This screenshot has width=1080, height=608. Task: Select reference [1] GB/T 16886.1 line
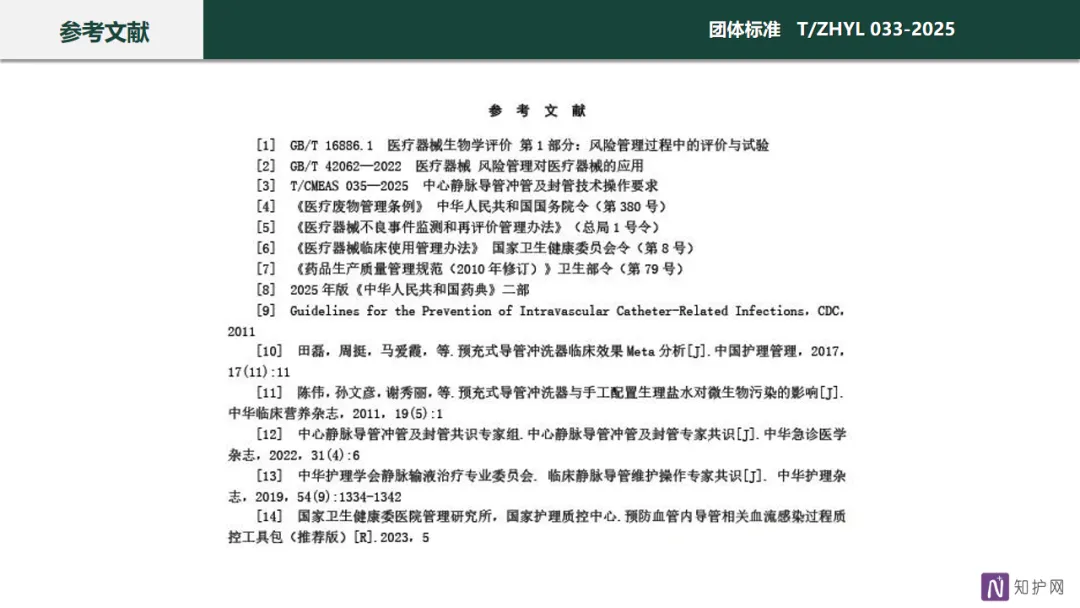(512, 145)
